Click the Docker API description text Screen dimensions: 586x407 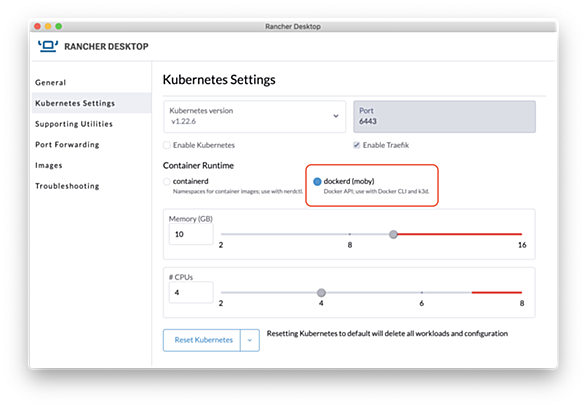376,191
